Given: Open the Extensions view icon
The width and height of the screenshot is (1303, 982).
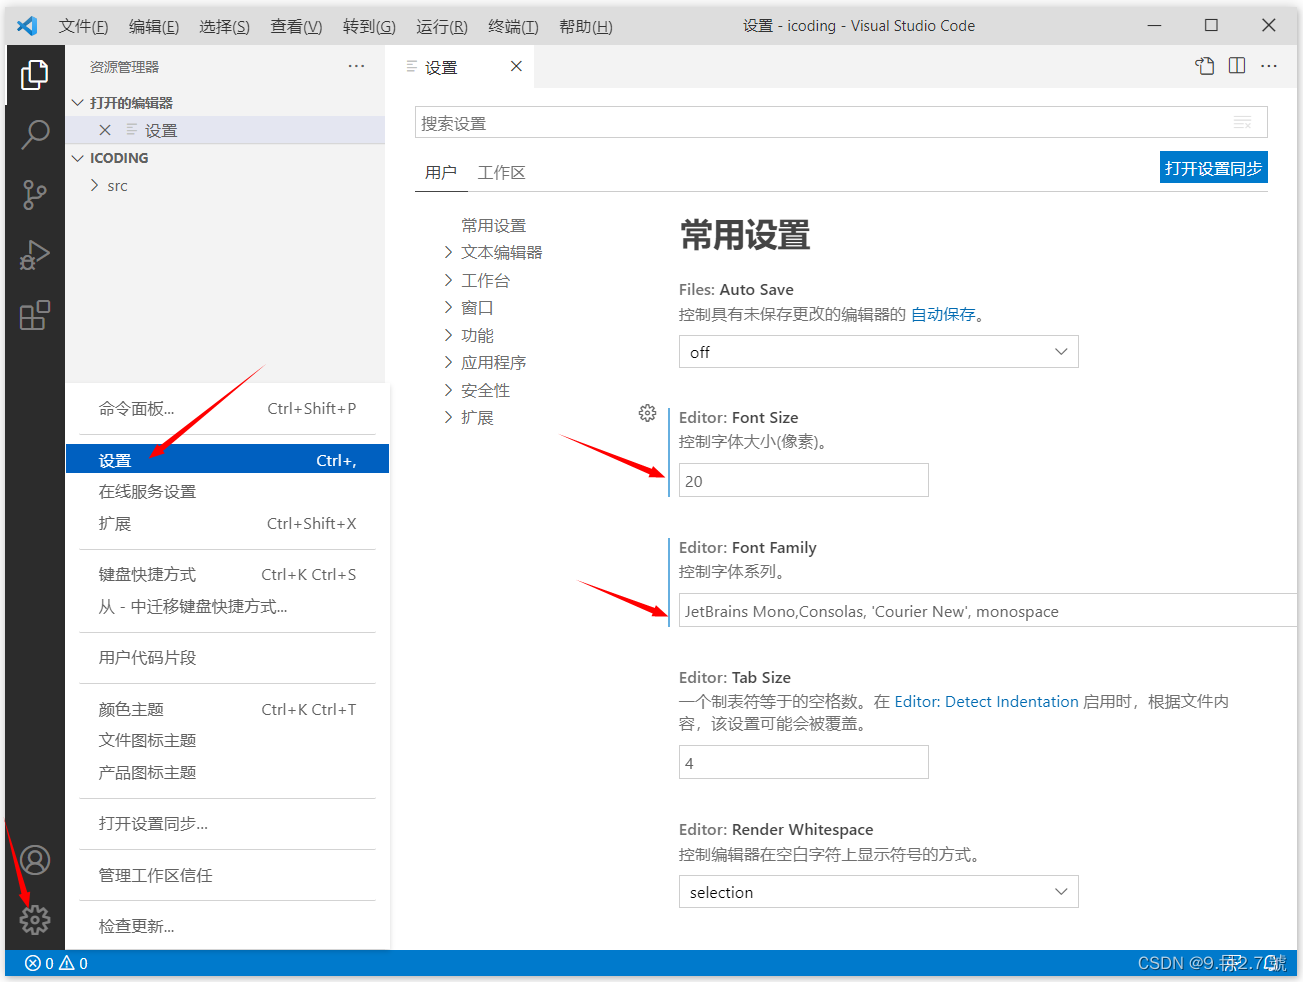Looking at the screenshot, I should click(x=35, y=315).
